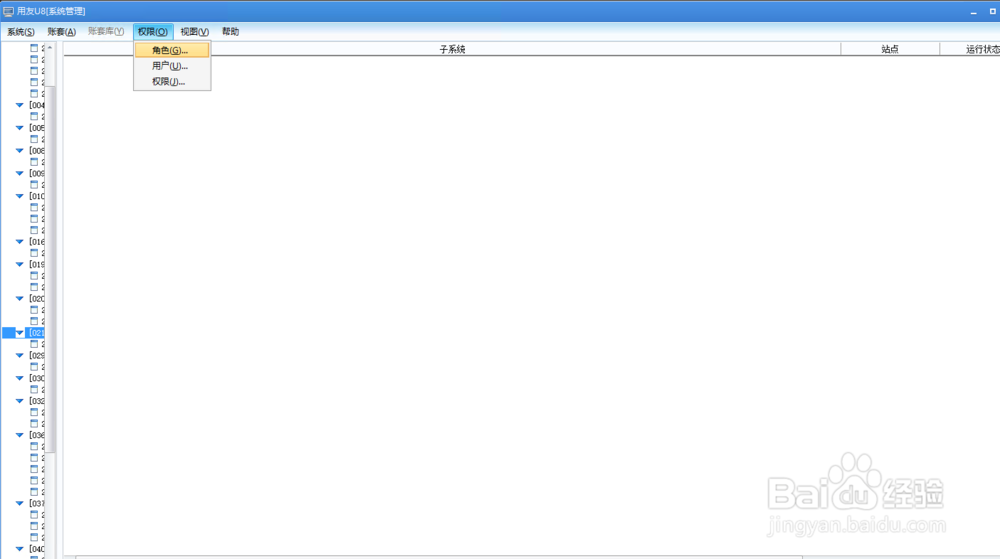Collapse the [030 account node
The height and width of the screenshot is (559, 1000).
click(20, 378)
